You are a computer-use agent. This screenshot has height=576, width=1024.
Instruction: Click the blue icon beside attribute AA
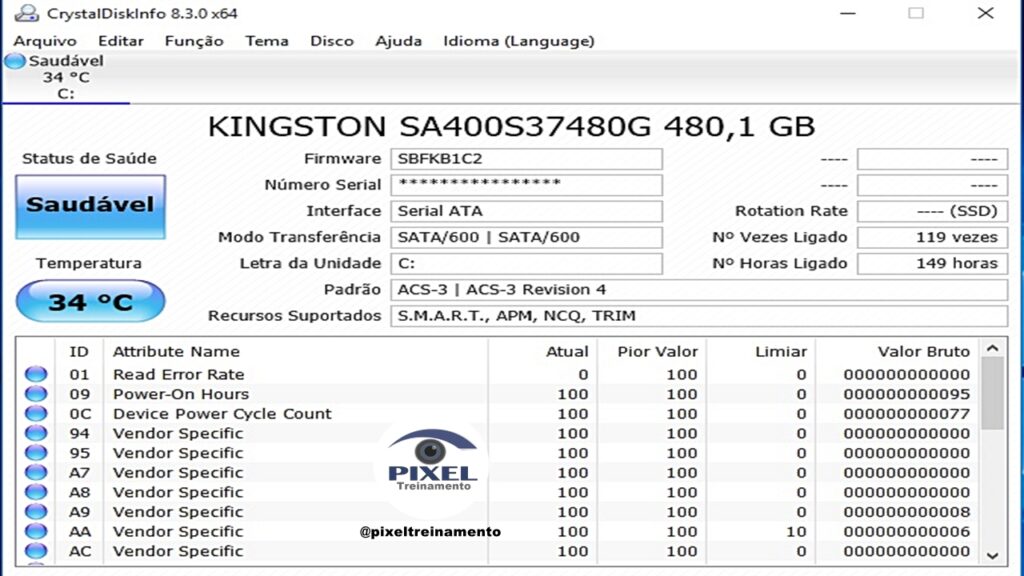pyautogui.click(x=35, y=531)
